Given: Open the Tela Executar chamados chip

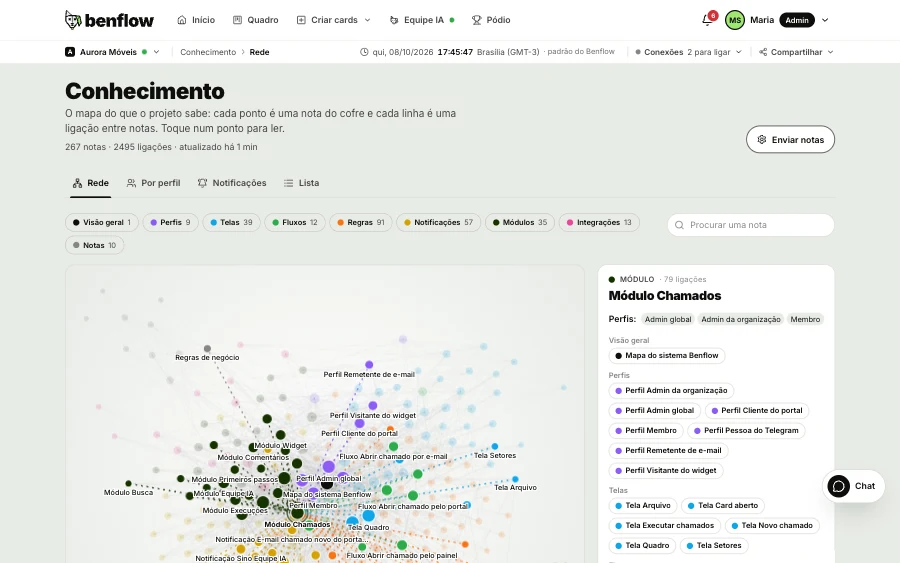Looking at the screenshot, I should pos(665,526).
